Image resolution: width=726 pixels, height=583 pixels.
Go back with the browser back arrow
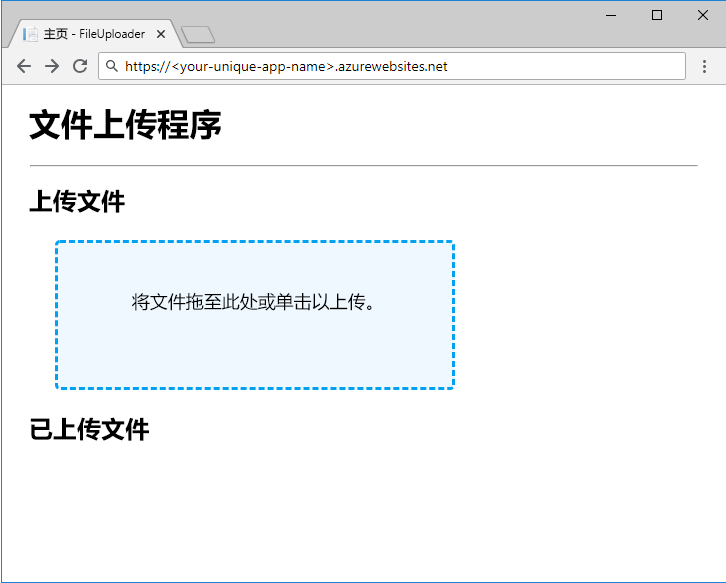click(x=24, y=66)
